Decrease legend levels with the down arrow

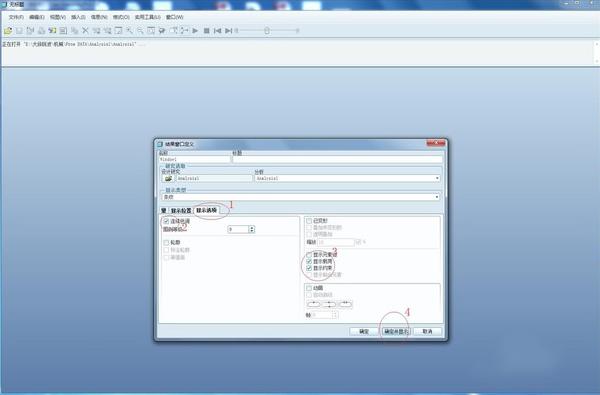click(251, 231)
